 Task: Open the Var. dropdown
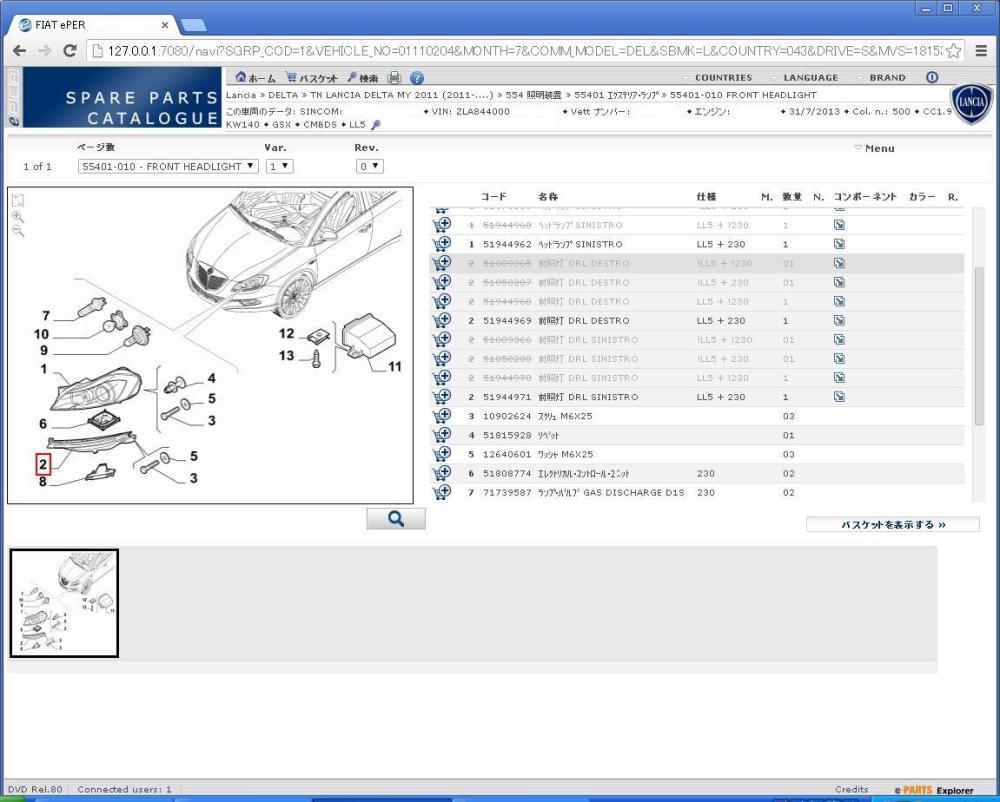point(279,166)
